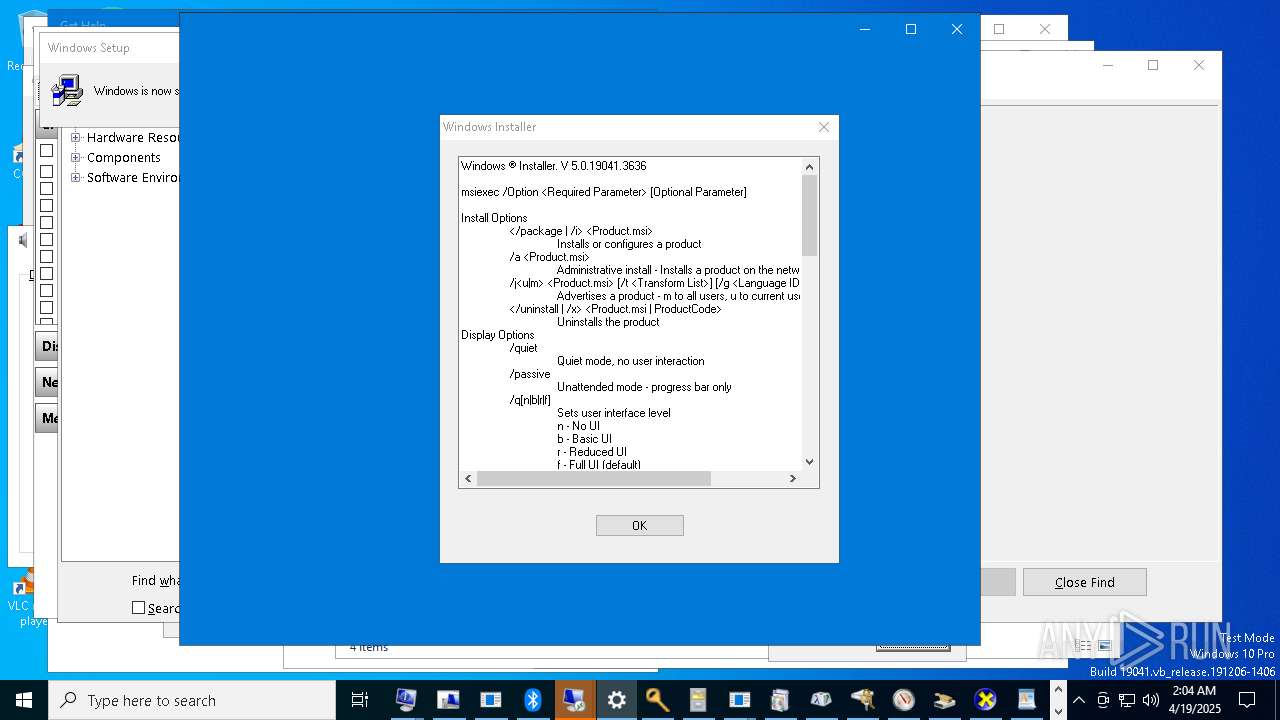Image resolution: width=1280 pixels, height=720 pixels.
Task: Open the file cabinet taskbar icon
Action: [x=698, y=700]
